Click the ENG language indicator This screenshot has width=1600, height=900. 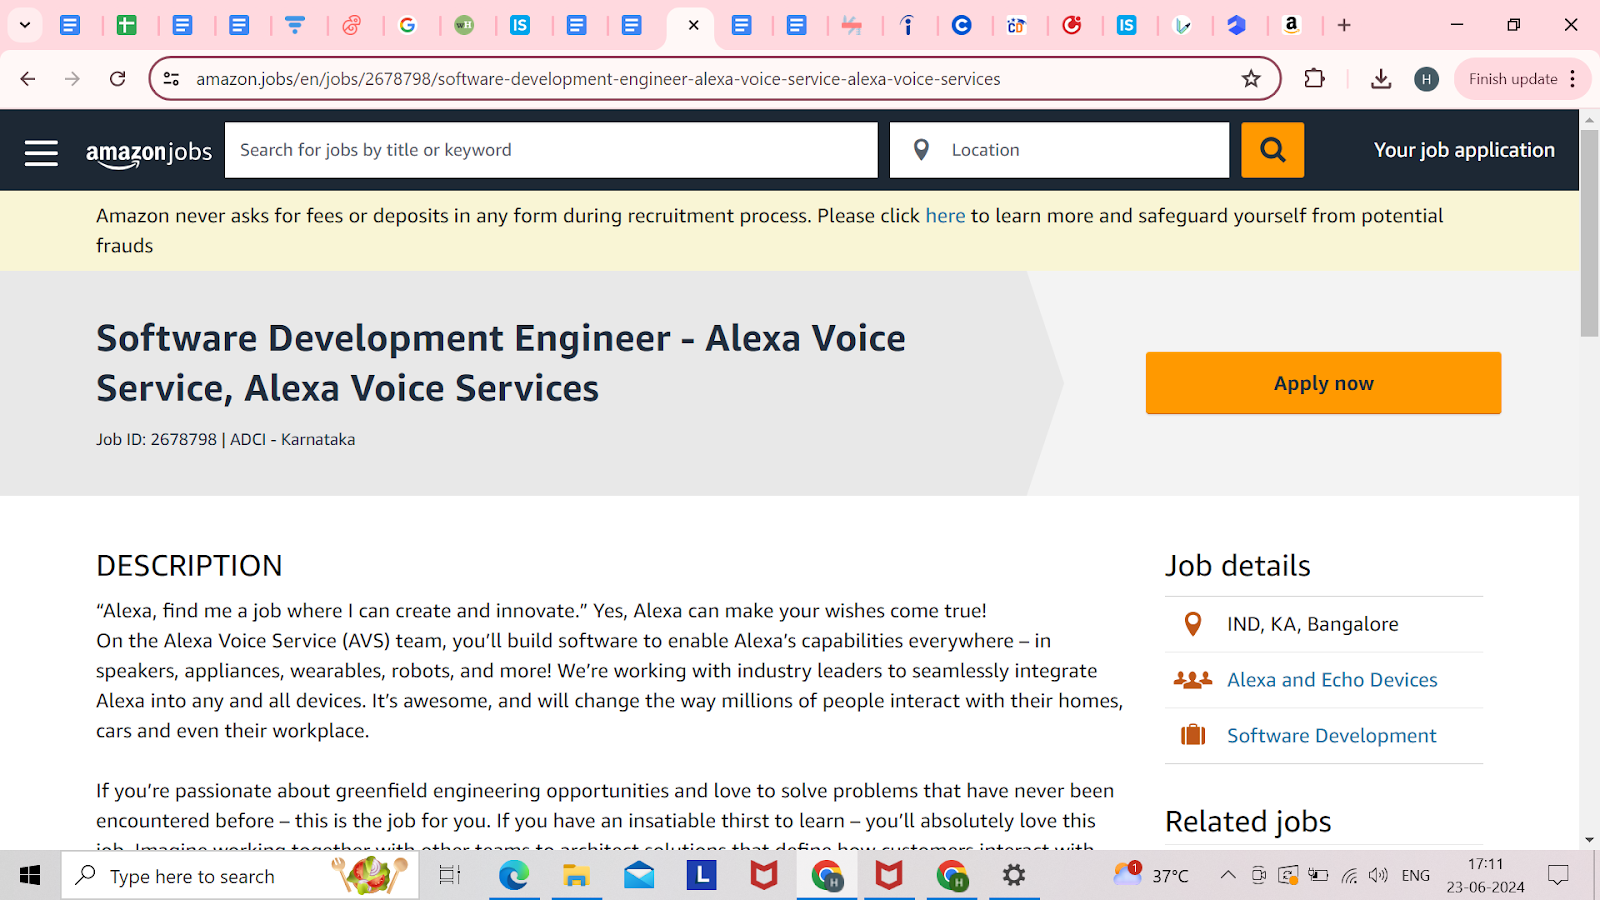(x=1415, y=875)
